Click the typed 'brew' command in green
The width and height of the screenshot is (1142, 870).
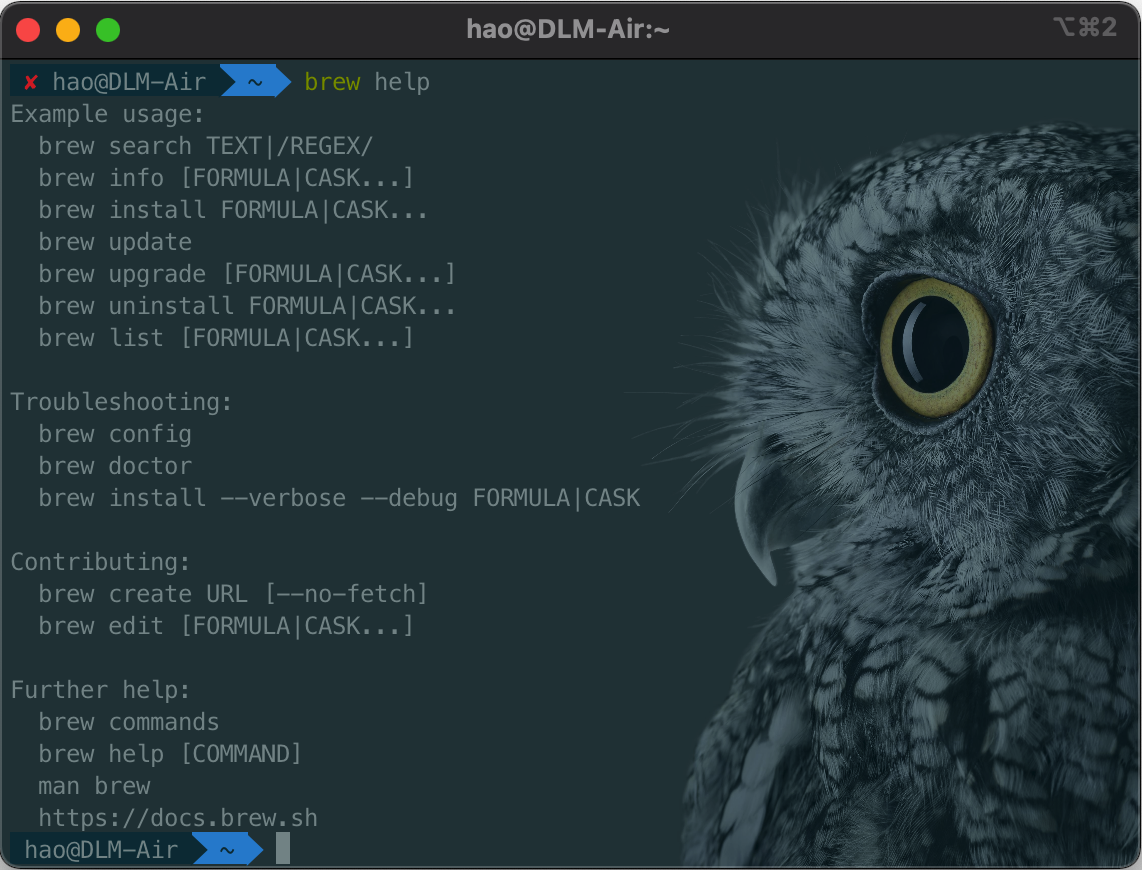pos(332,82)
